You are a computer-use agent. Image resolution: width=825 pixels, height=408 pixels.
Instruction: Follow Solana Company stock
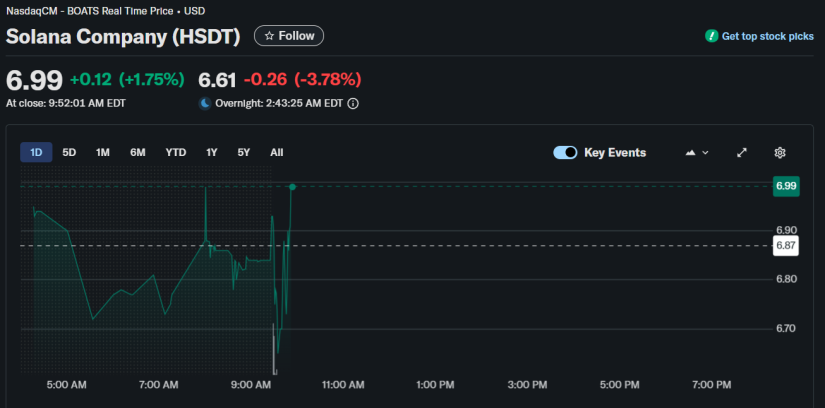[289, 36]
